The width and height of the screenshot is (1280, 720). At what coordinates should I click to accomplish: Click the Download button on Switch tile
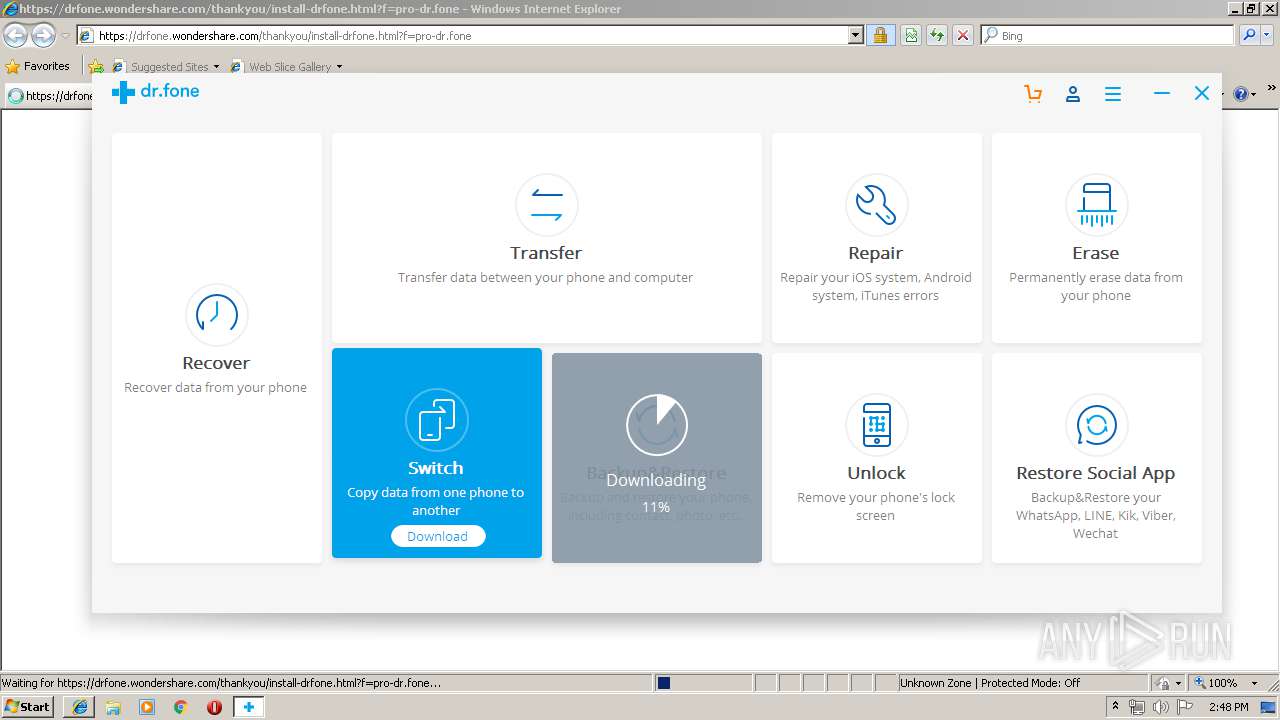pos(437,536)
